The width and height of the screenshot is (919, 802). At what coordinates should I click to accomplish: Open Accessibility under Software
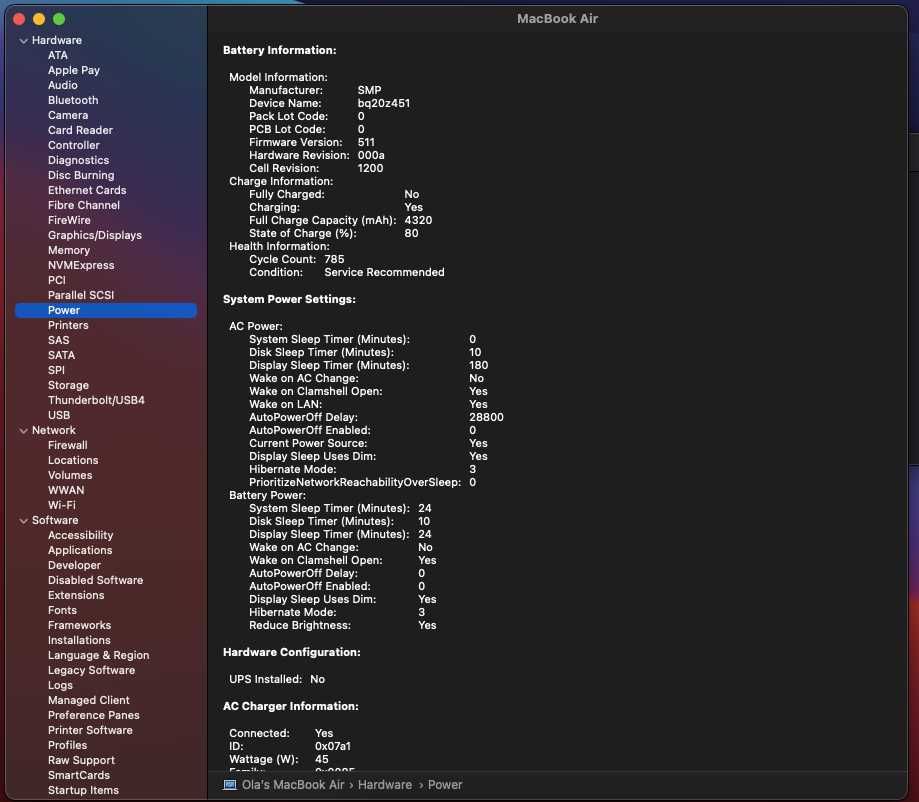click(80, 535)
